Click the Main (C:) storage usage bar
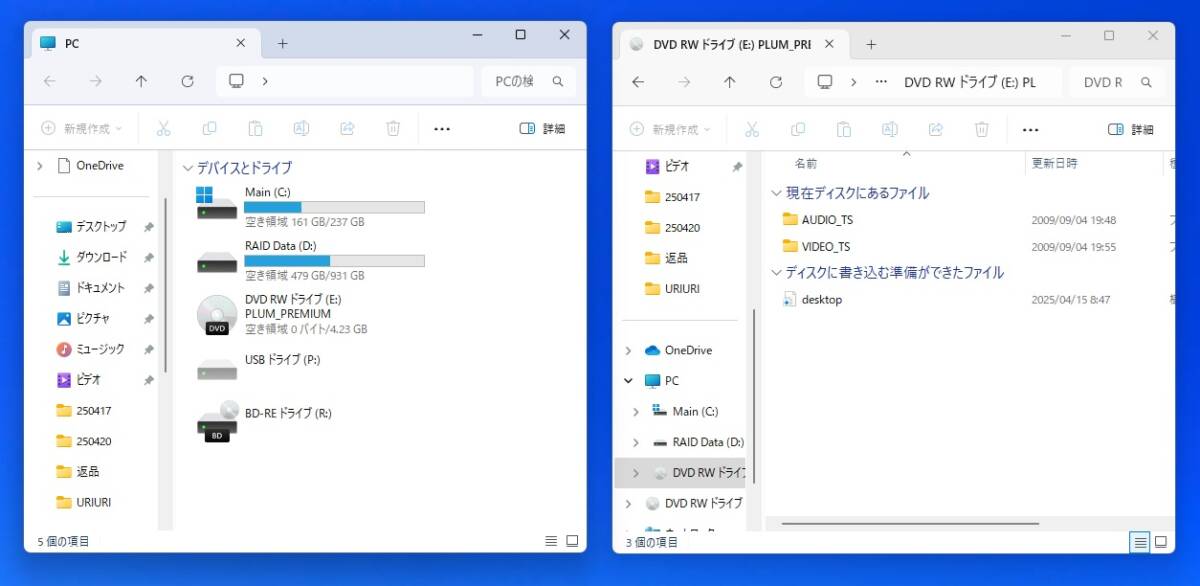Screen dimensions: 1200x586 click(x=334, y=207)
